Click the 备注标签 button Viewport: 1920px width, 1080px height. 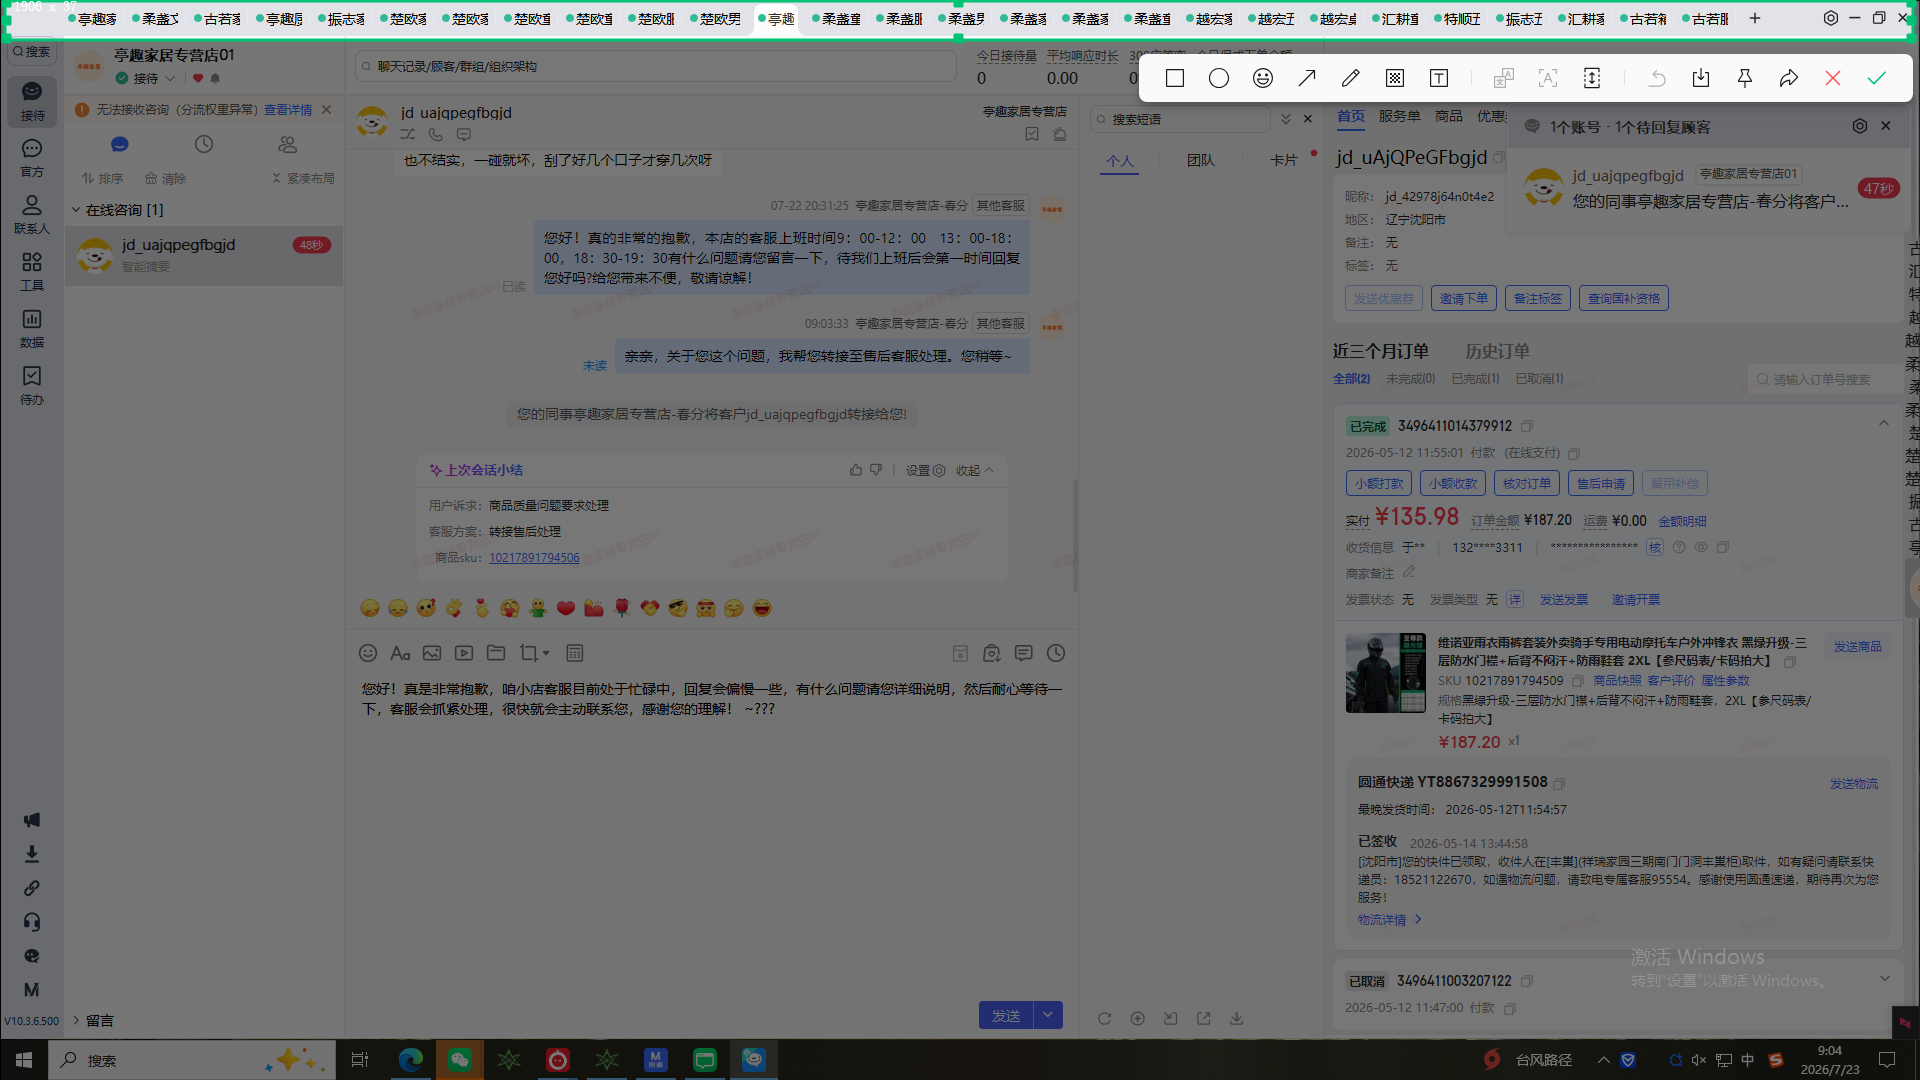pos(1537,298)
